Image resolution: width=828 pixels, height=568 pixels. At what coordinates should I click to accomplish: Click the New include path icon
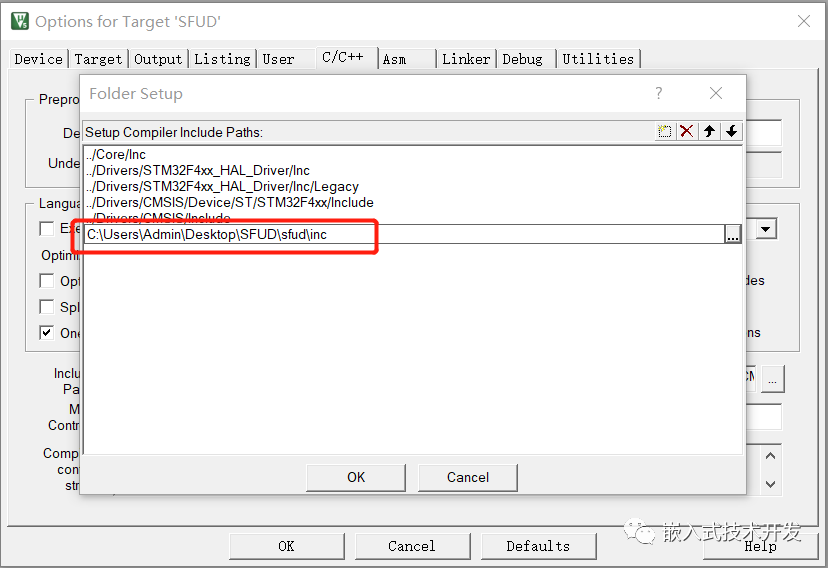pos(664,131)
